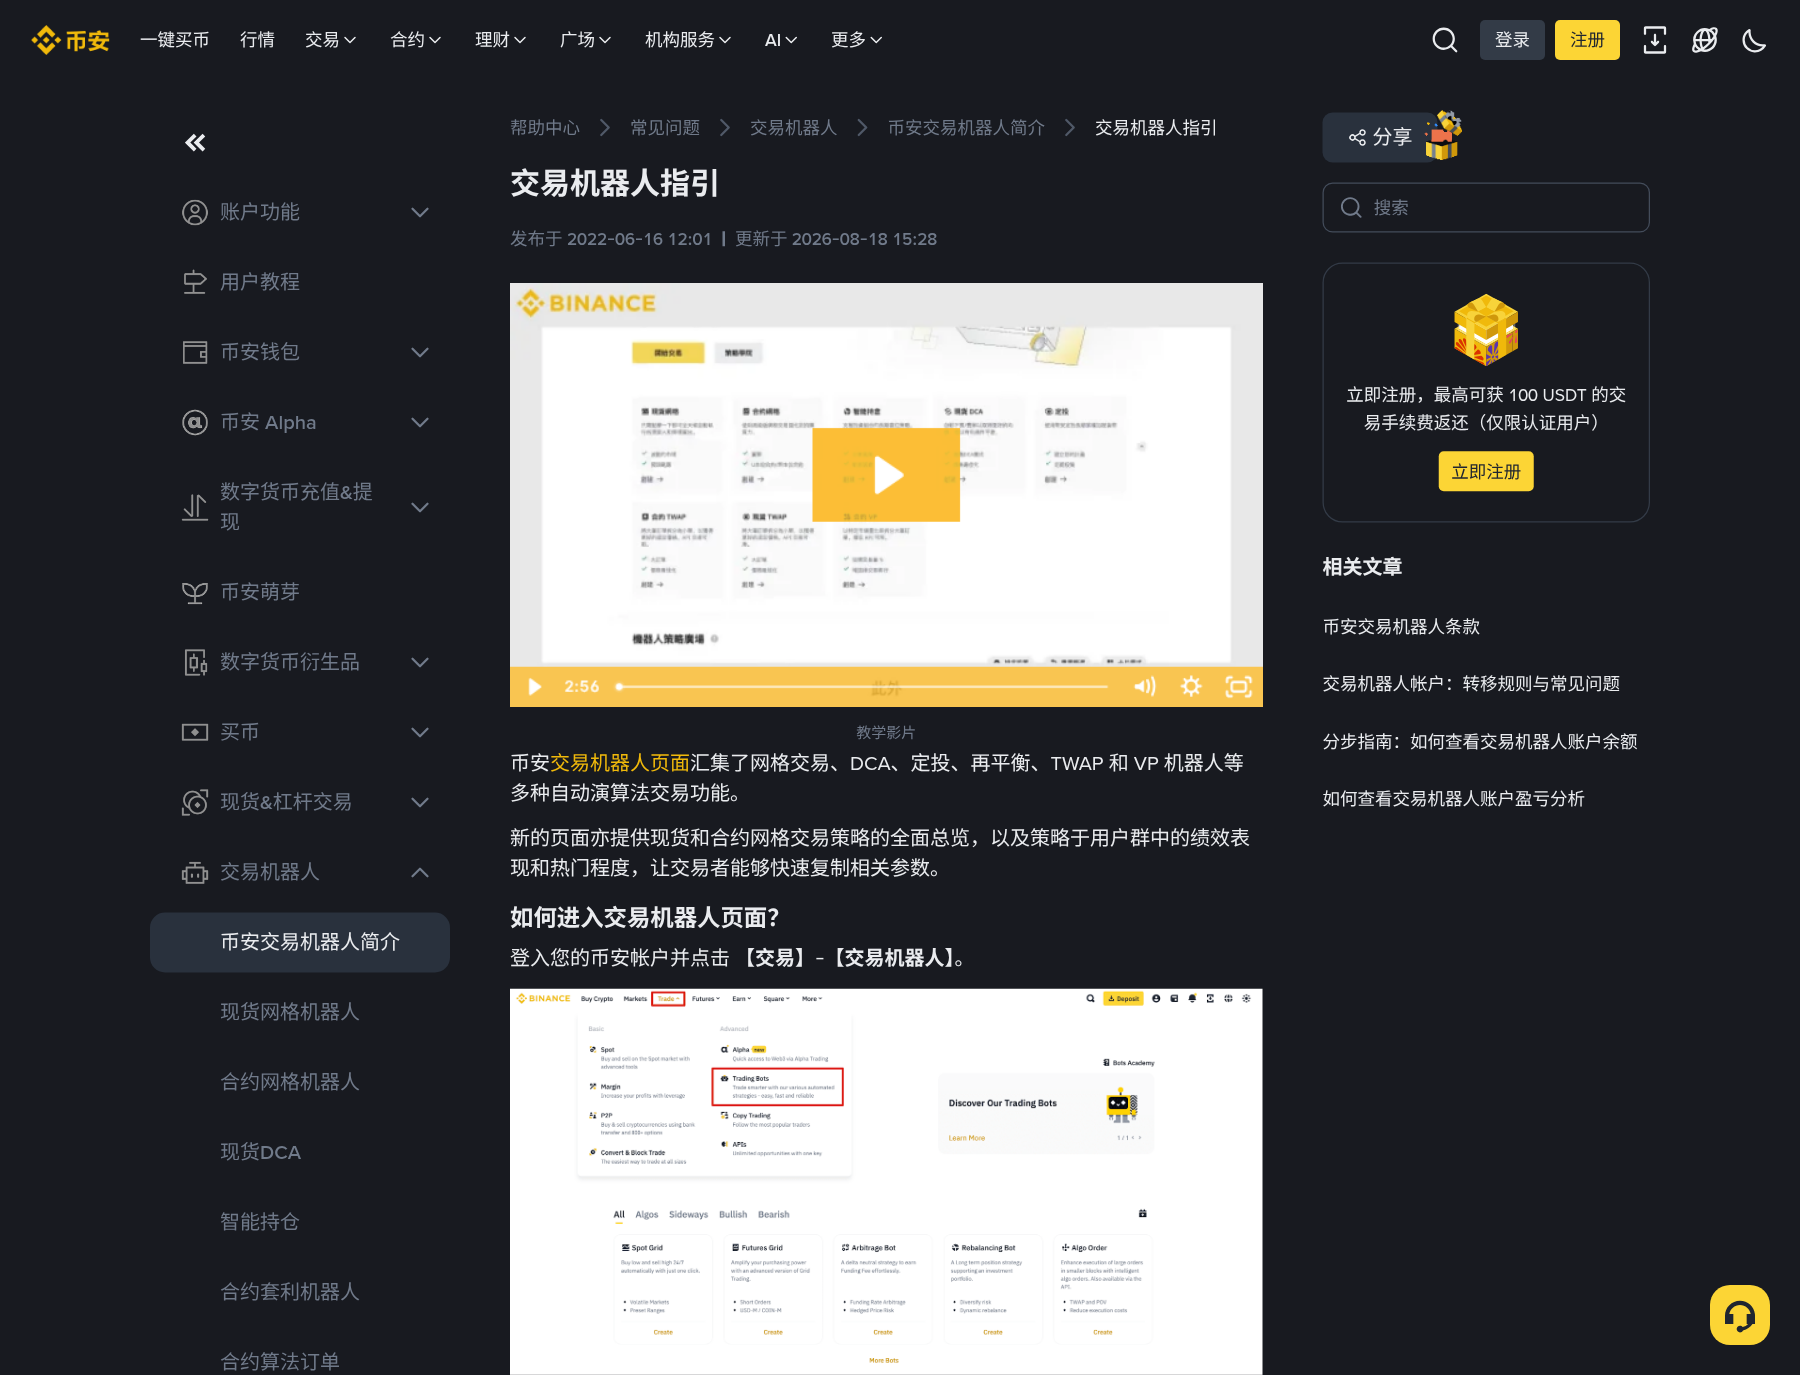Screen dimensions: 1800x1375
Task: Seek along the video progress bar
Action: point(863,687)
